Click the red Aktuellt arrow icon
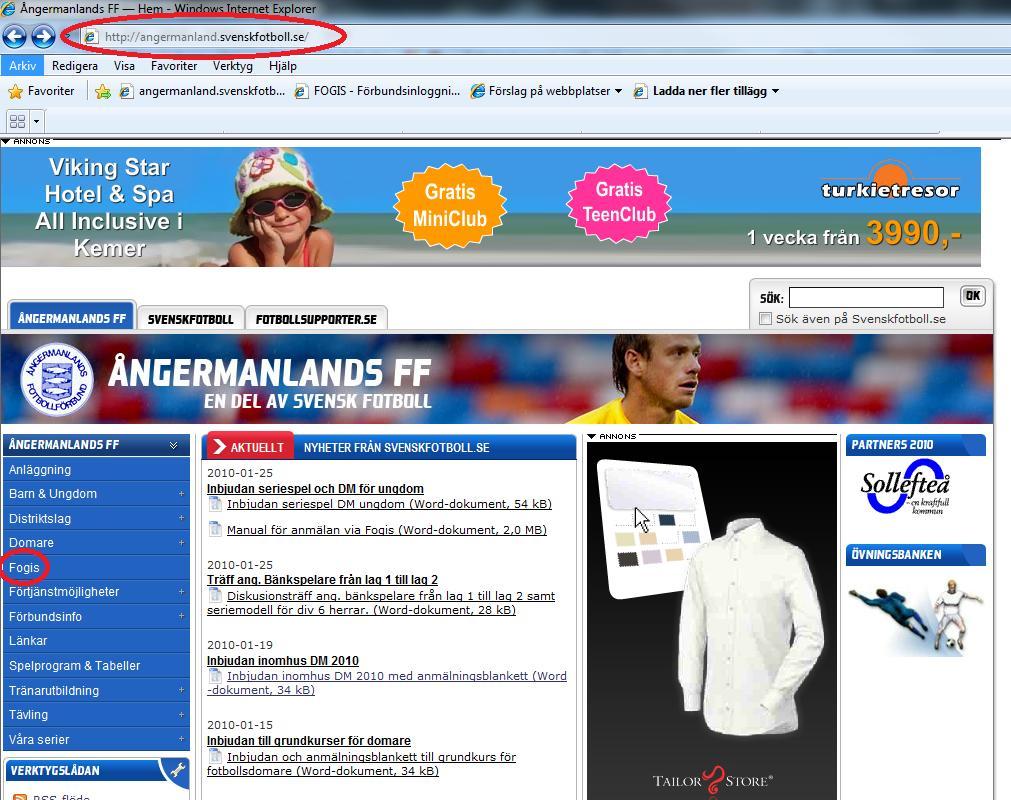 click(219, 447)
